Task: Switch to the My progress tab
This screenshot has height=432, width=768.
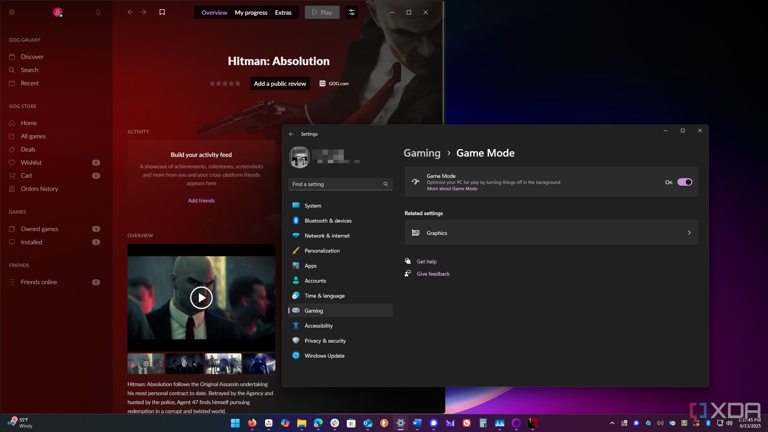Action: point(251,12)
